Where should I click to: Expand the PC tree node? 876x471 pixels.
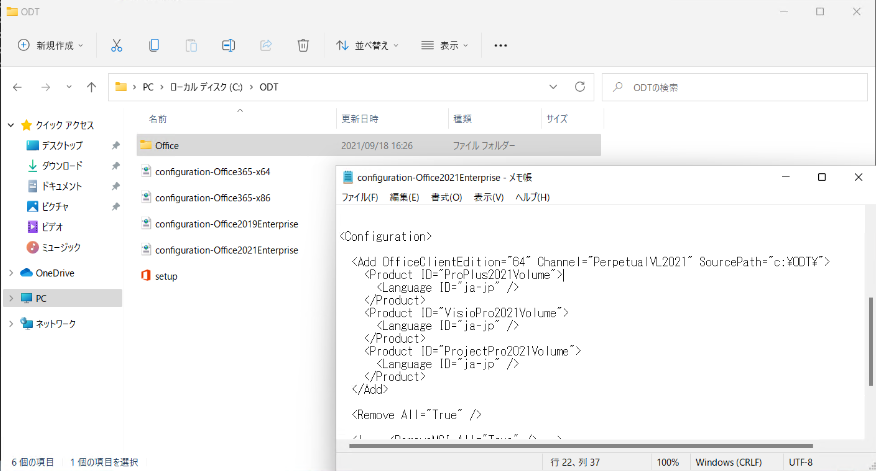coord(11,298)
